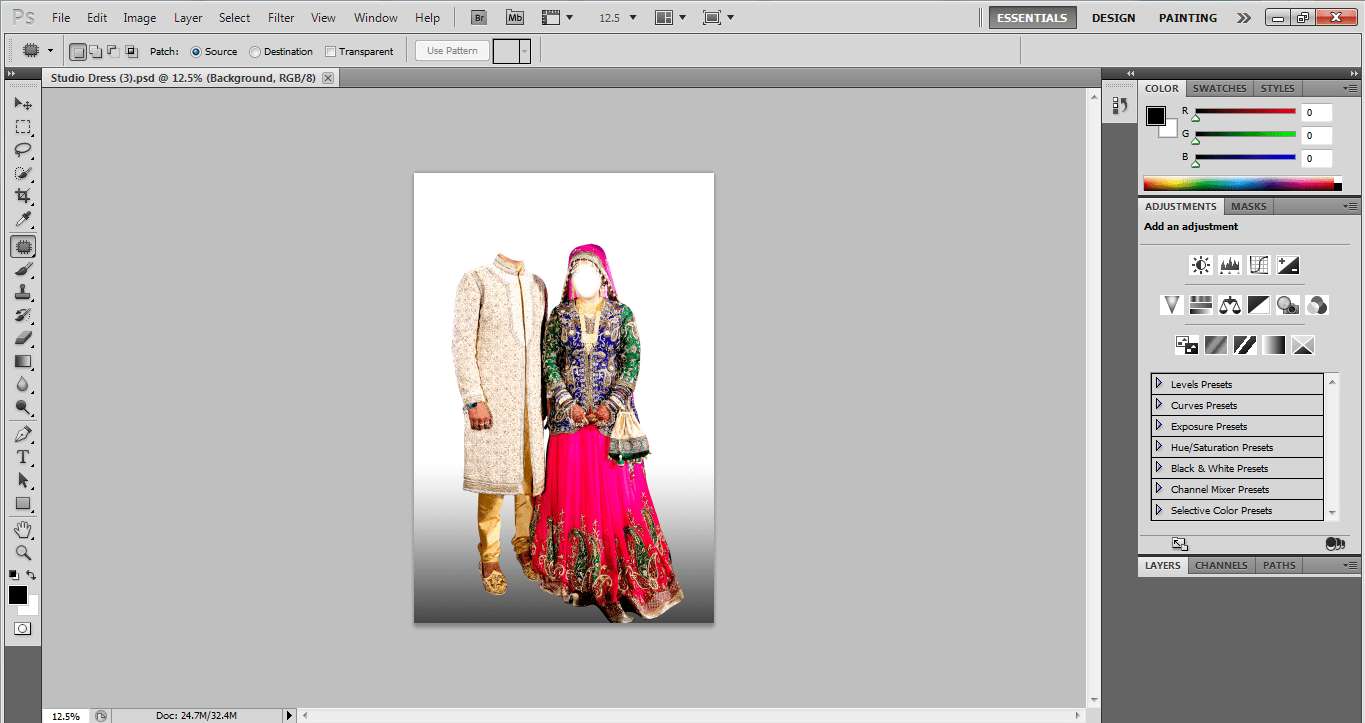The width and height of the screenshot is (1365, 723).
Task: Launch Mini Bridge from application bar
Action: 514,18
